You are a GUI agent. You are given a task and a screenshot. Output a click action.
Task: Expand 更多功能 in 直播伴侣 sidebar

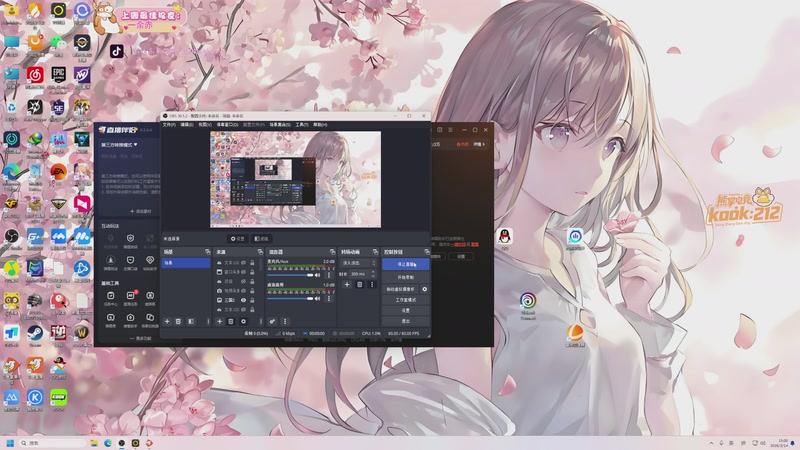[140, 338]
